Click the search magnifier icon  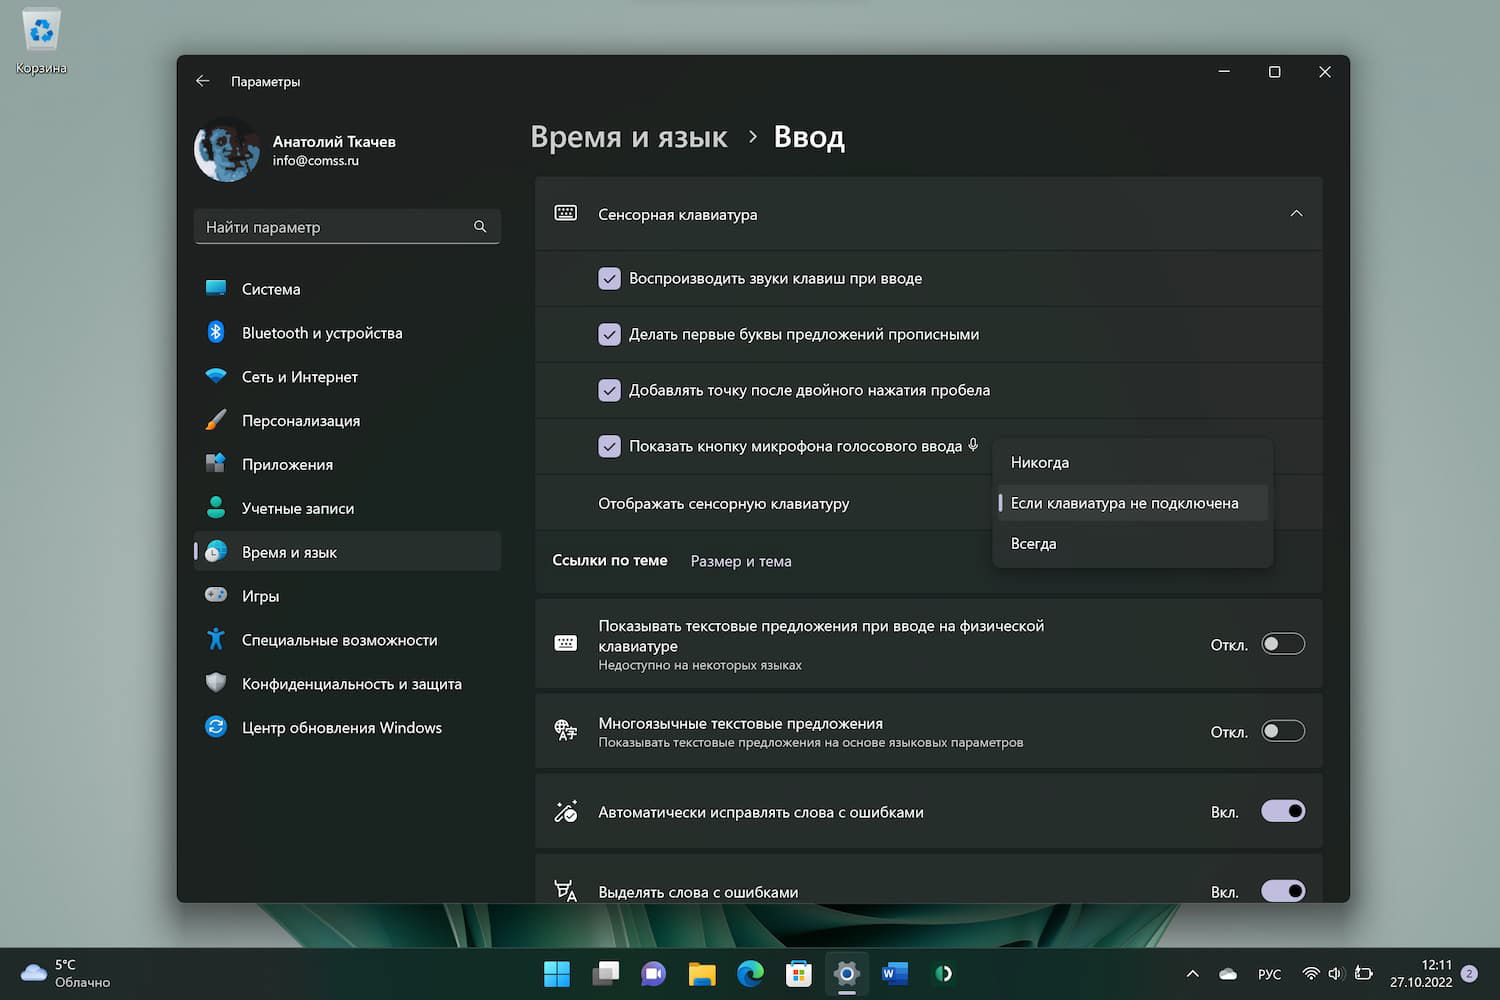click(480, 227)
